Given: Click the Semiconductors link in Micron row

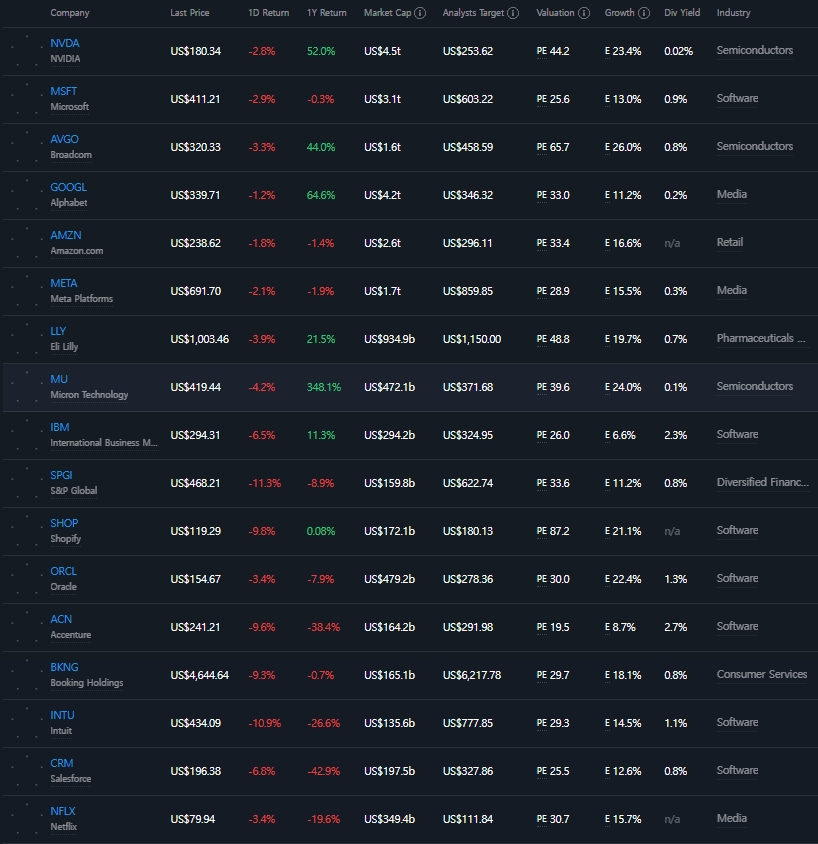Looking at the screenshot, I should click(754, 386).
